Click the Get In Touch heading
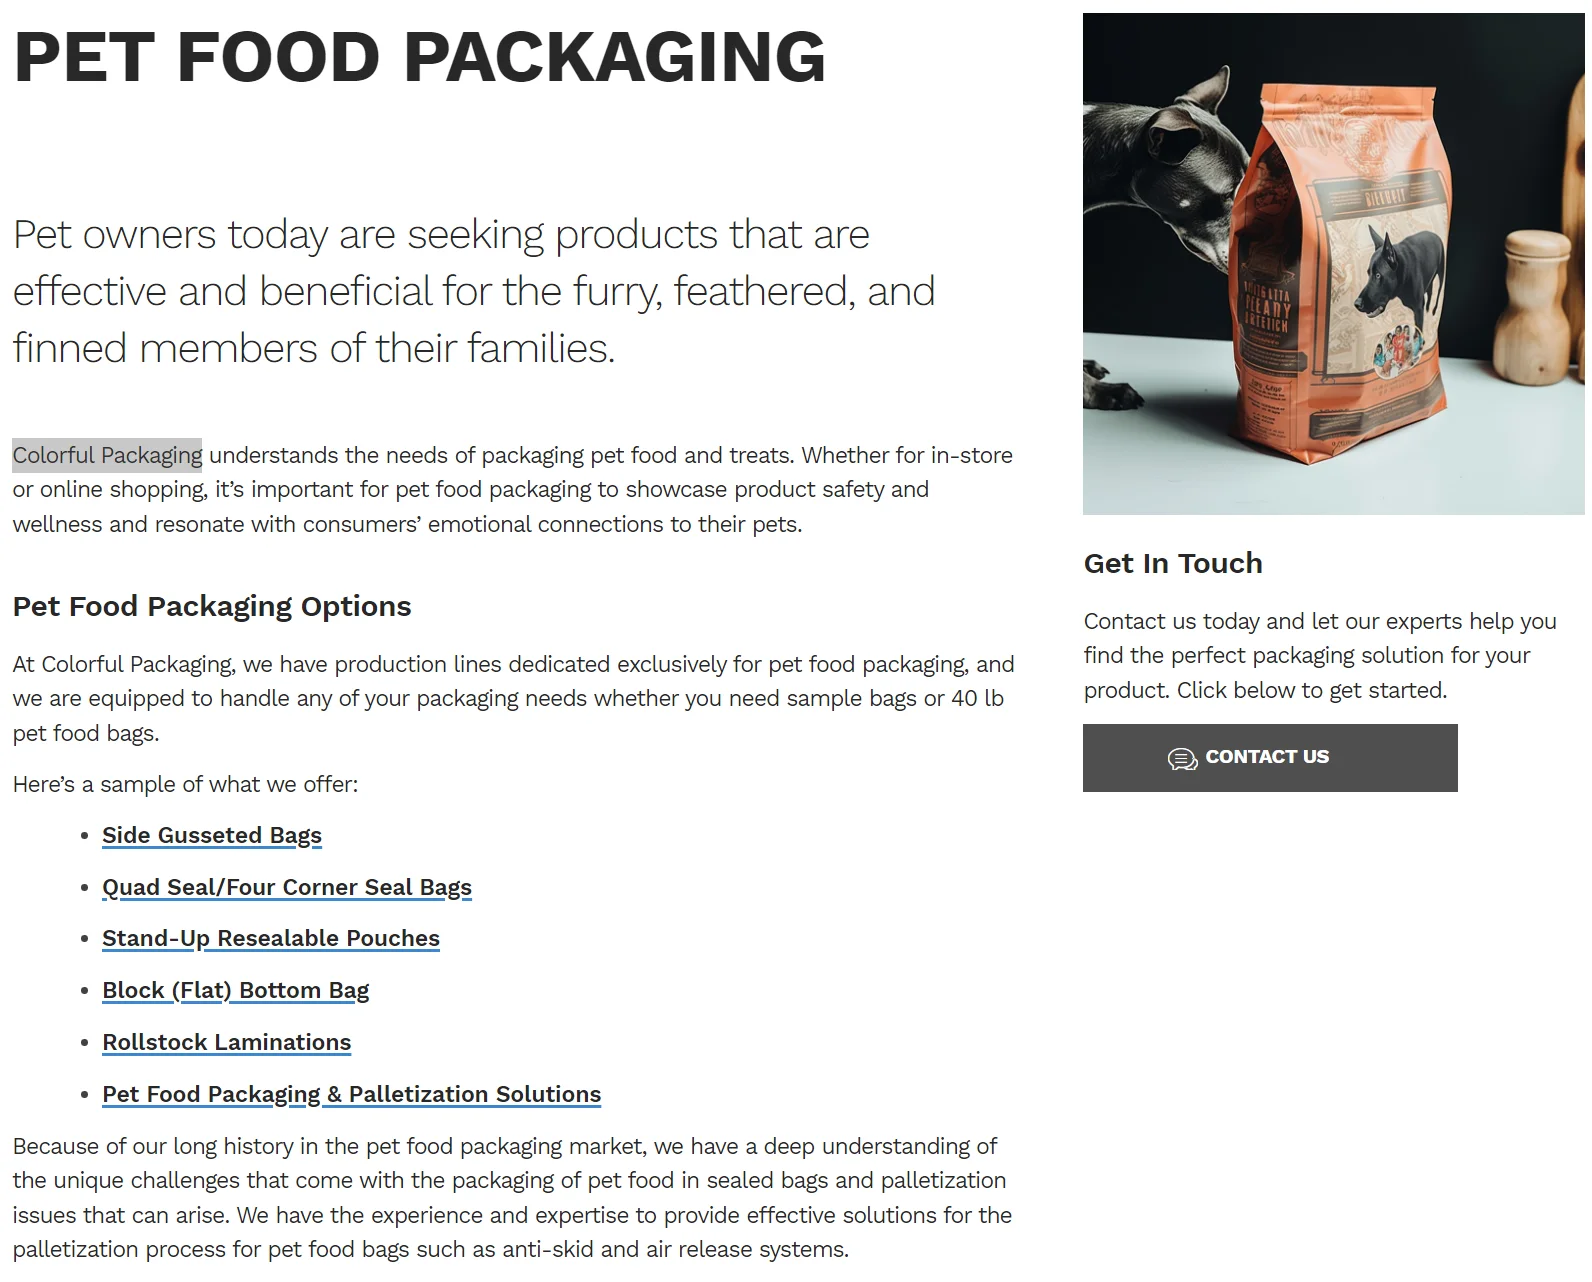 (1173, 563)
